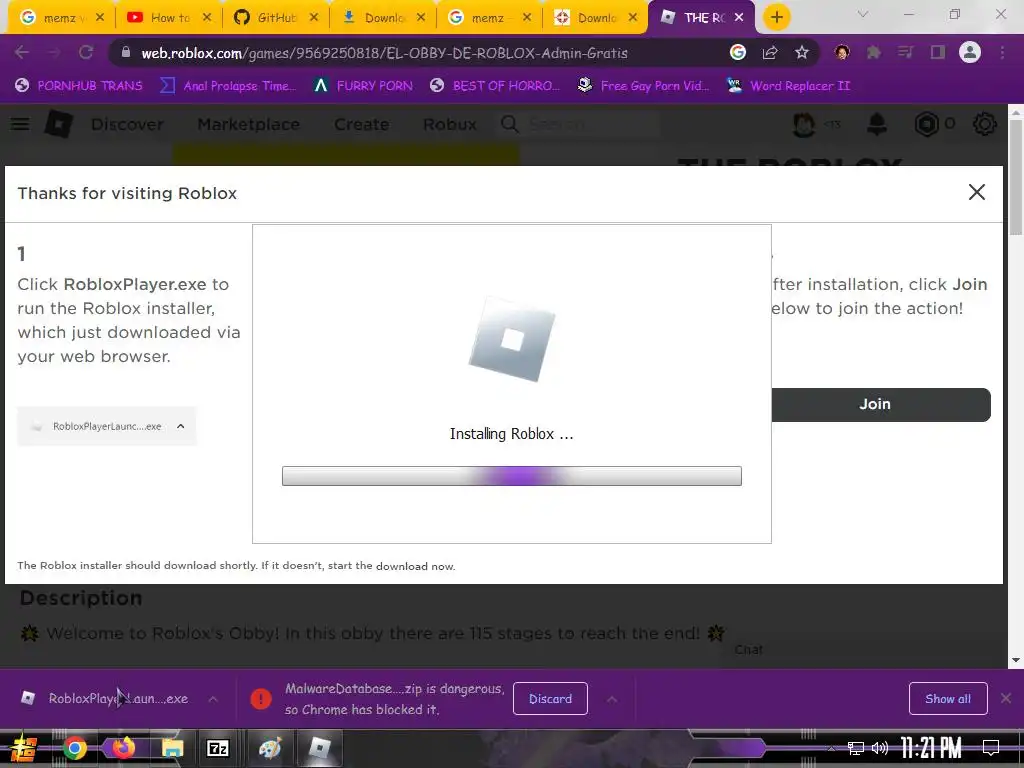
Task: Click the Roblox installer taskbar icon
Action: click(319, 748)
